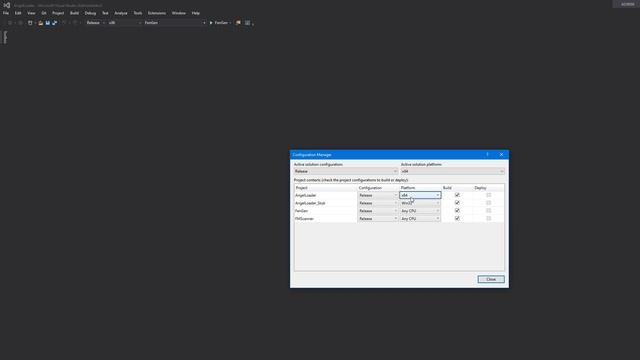Image resolution: width=640 pixels, height=360 pixels.
Task: Open FenGen's Any CPU Platform dropdown
Action: [x=420, y=211]
